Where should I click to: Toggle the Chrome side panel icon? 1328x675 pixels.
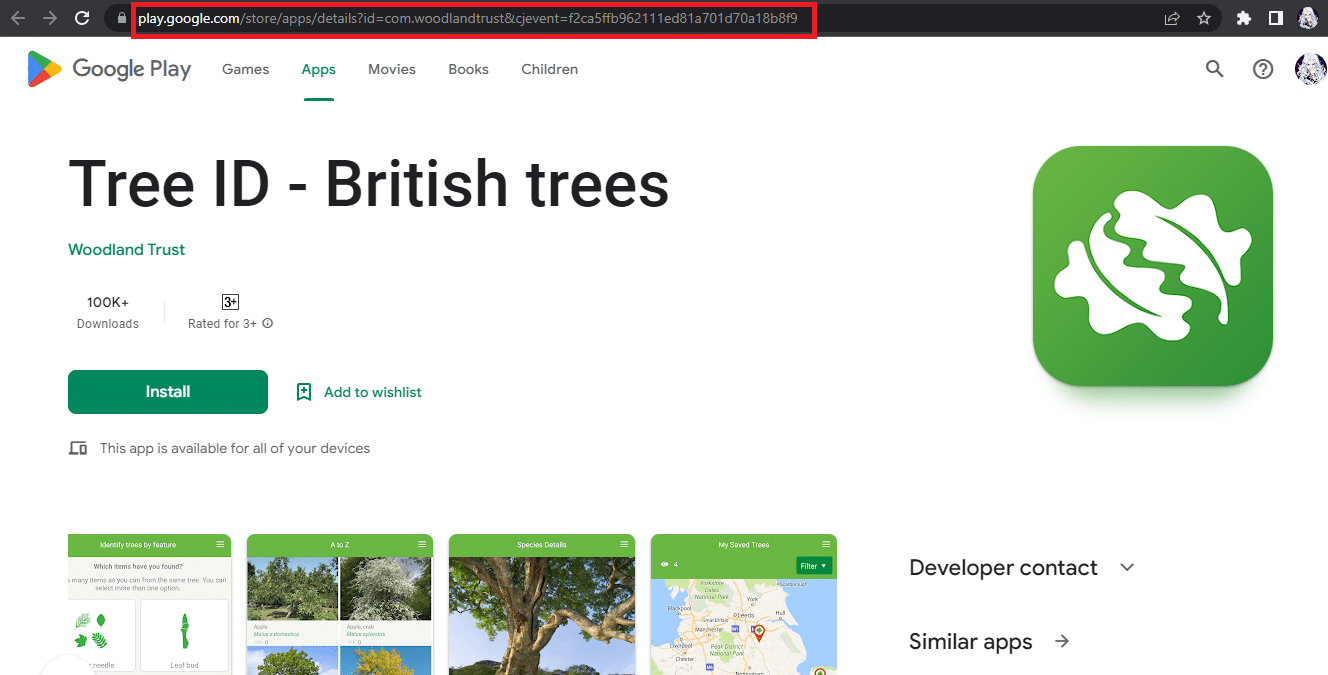point(1276,18)
